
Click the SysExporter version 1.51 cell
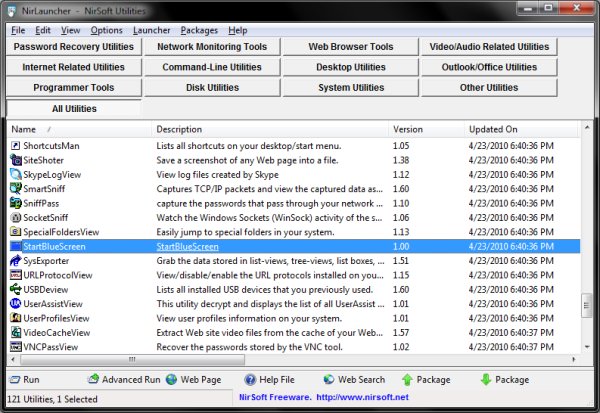click(401, 261)
